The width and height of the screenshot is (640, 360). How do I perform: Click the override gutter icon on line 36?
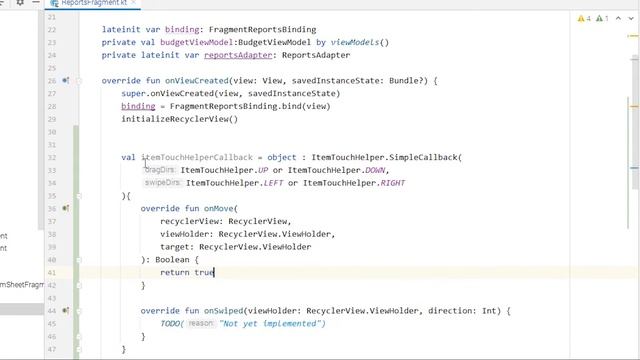pyautogui.click(x=65, y=208)
